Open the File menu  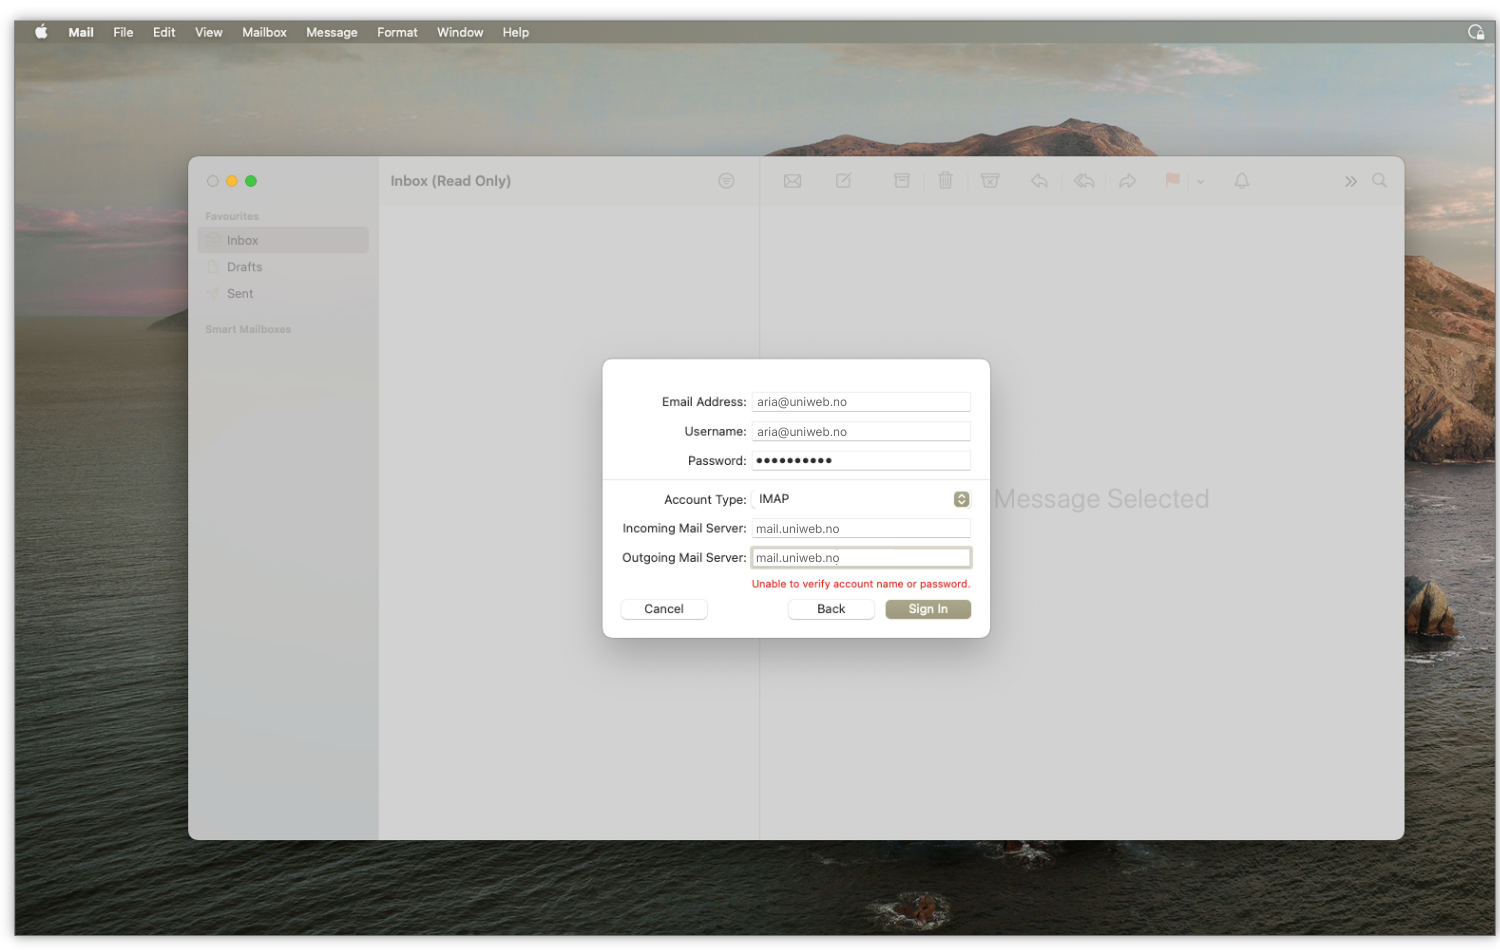123,32
